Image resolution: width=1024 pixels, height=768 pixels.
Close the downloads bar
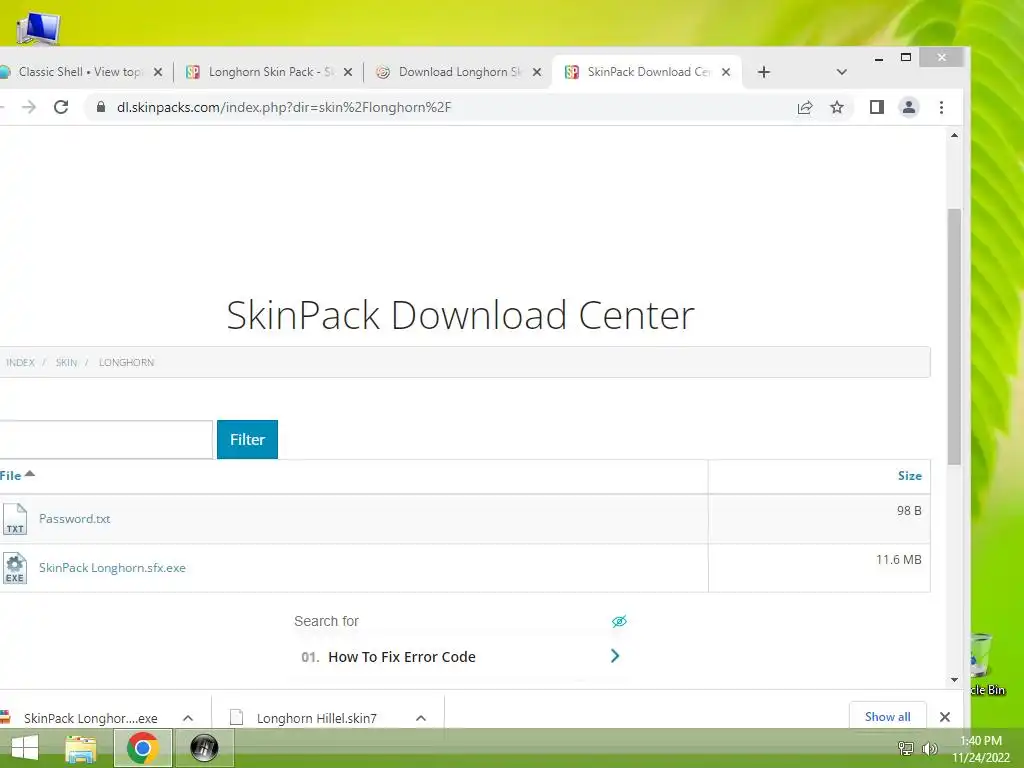(x=944, y=717)
